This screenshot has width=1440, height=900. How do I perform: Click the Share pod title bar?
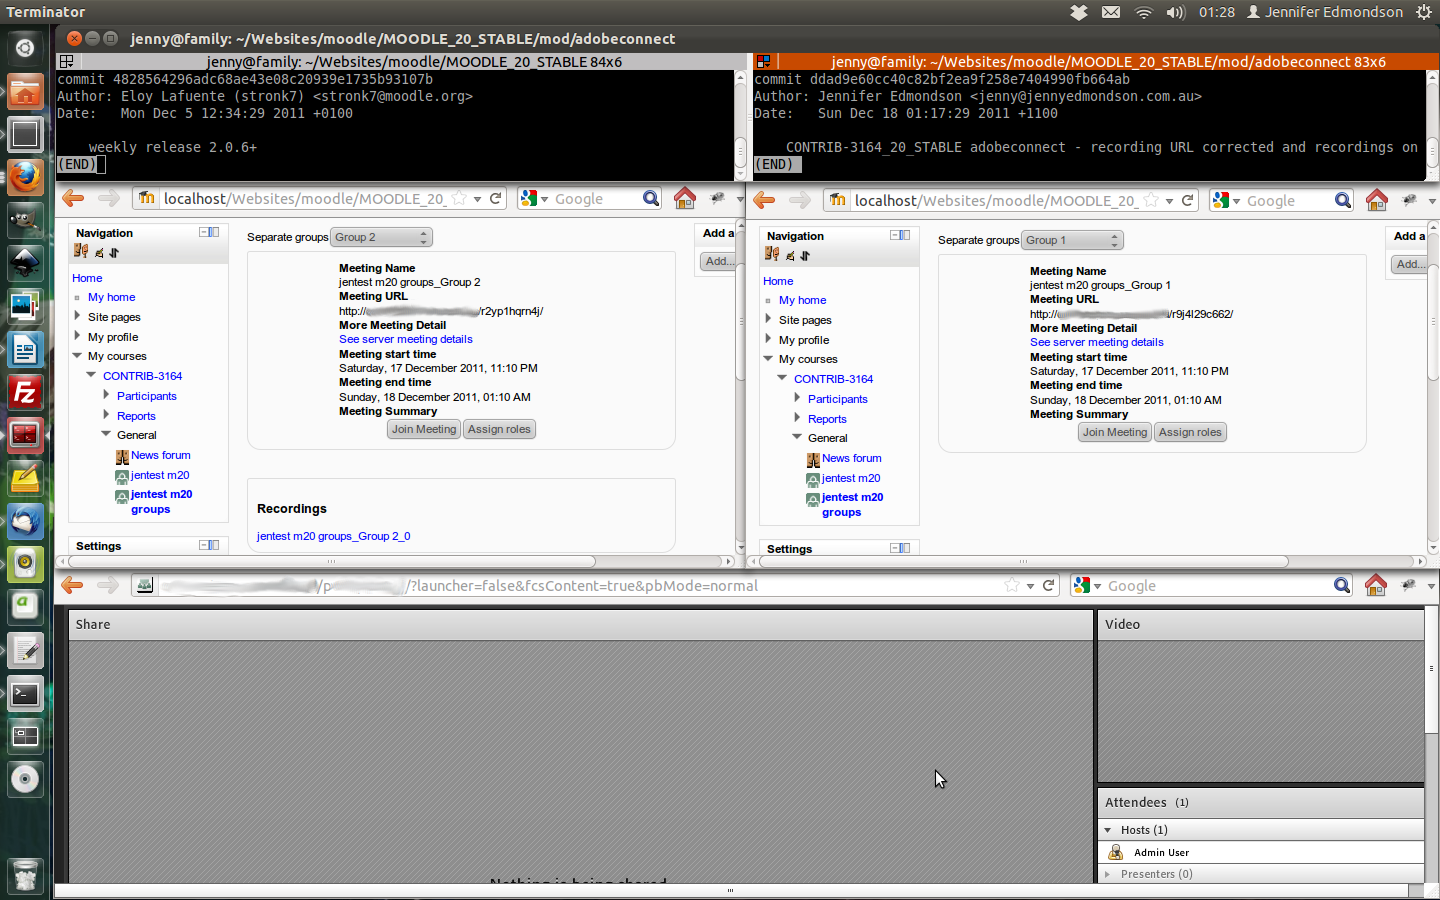[581, 624]
